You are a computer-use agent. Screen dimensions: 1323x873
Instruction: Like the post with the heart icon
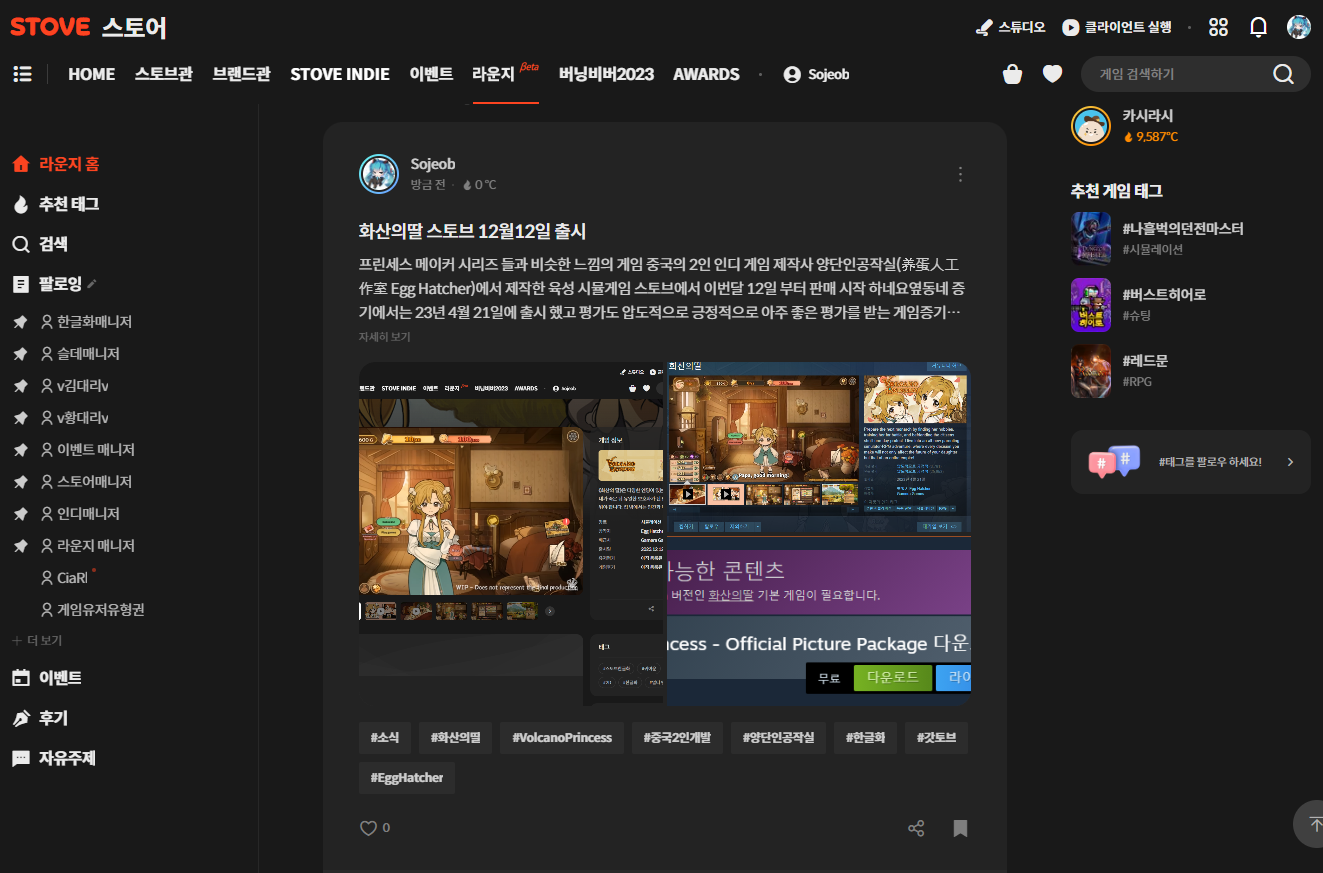(x=369, y=828)
